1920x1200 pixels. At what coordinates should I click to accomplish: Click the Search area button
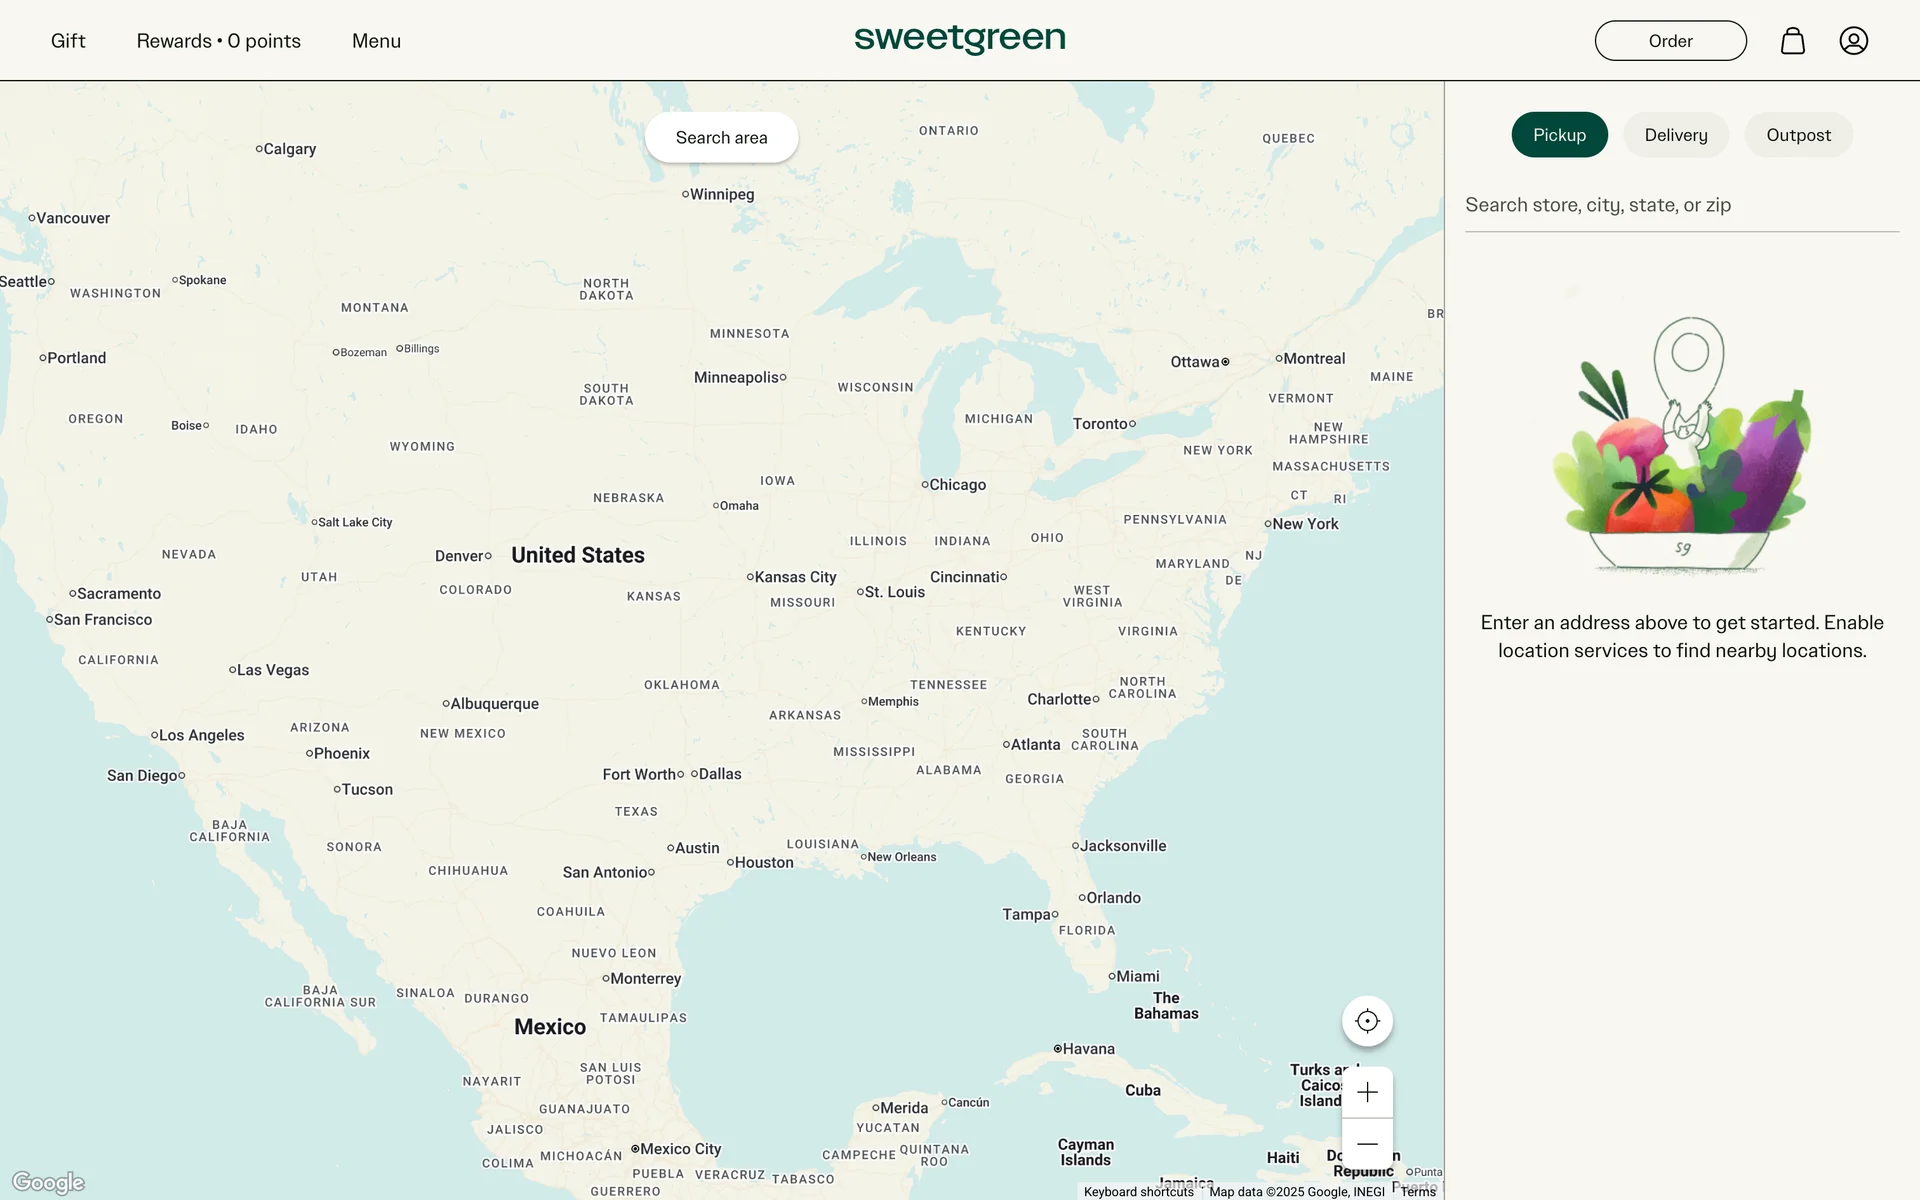721,138
